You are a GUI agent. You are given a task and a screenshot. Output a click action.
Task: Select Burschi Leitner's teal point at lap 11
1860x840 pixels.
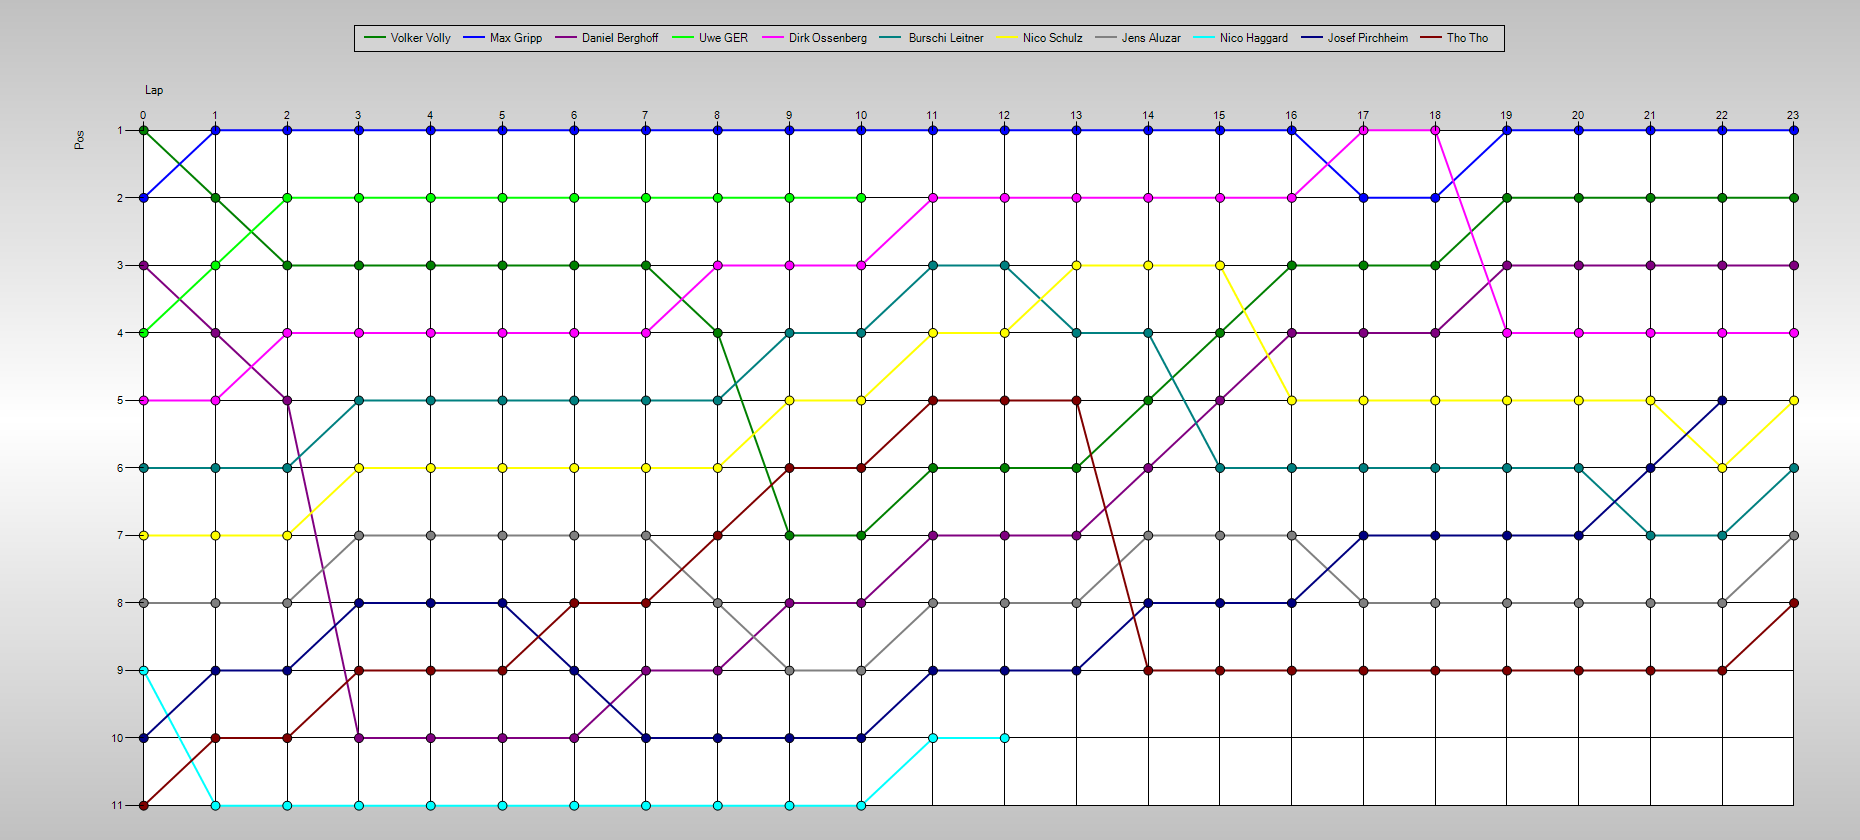(933, 265)
